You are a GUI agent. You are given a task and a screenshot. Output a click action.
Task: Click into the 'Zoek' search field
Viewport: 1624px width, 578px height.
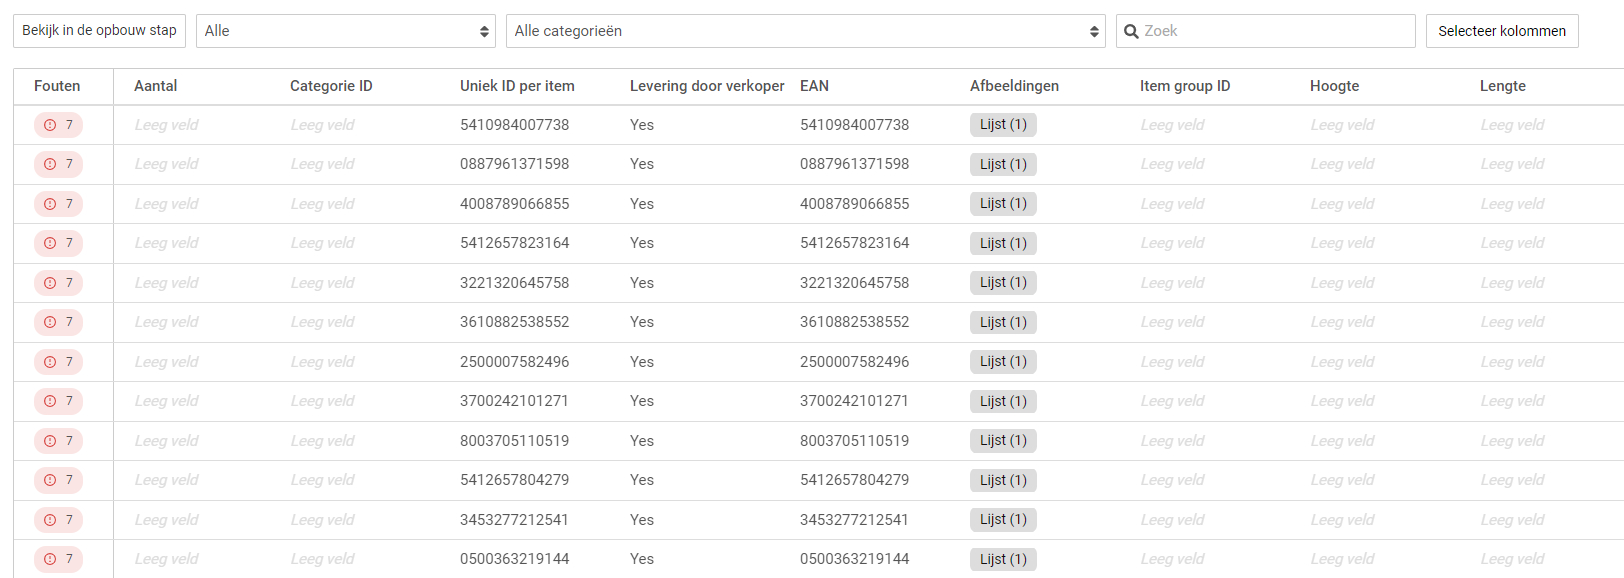pyautogui.click(x=1275, y=31)
